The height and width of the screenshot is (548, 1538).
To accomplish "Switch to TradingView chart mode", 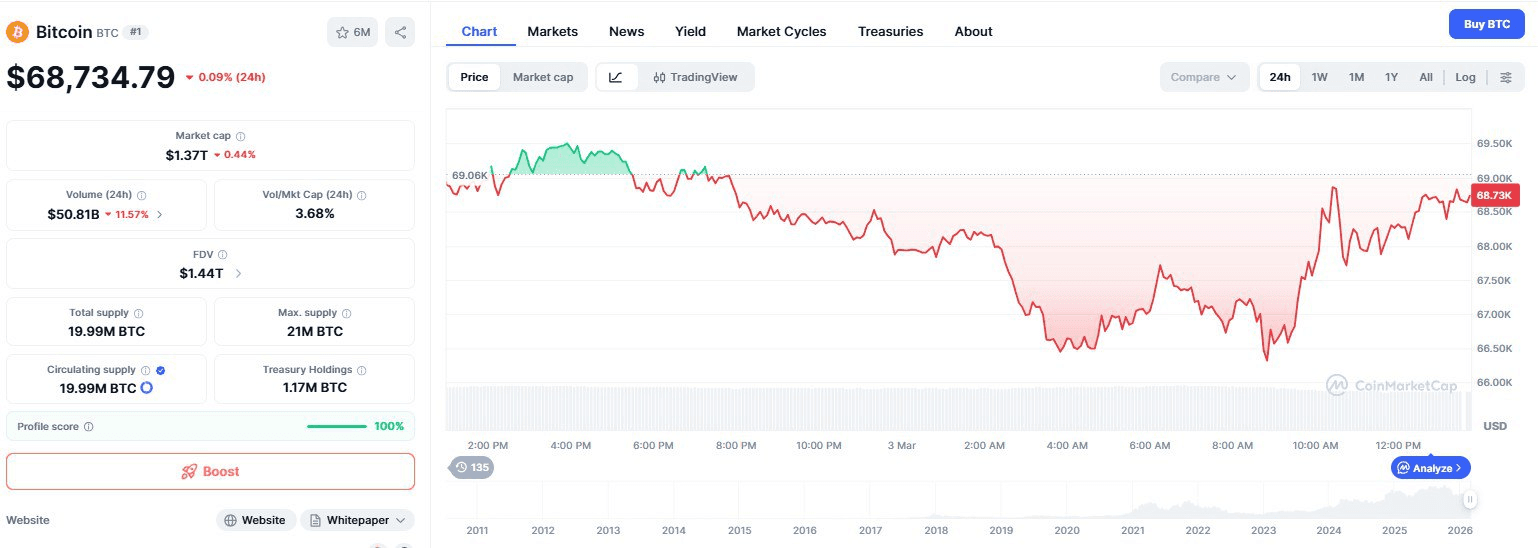I will click(695, 77).
